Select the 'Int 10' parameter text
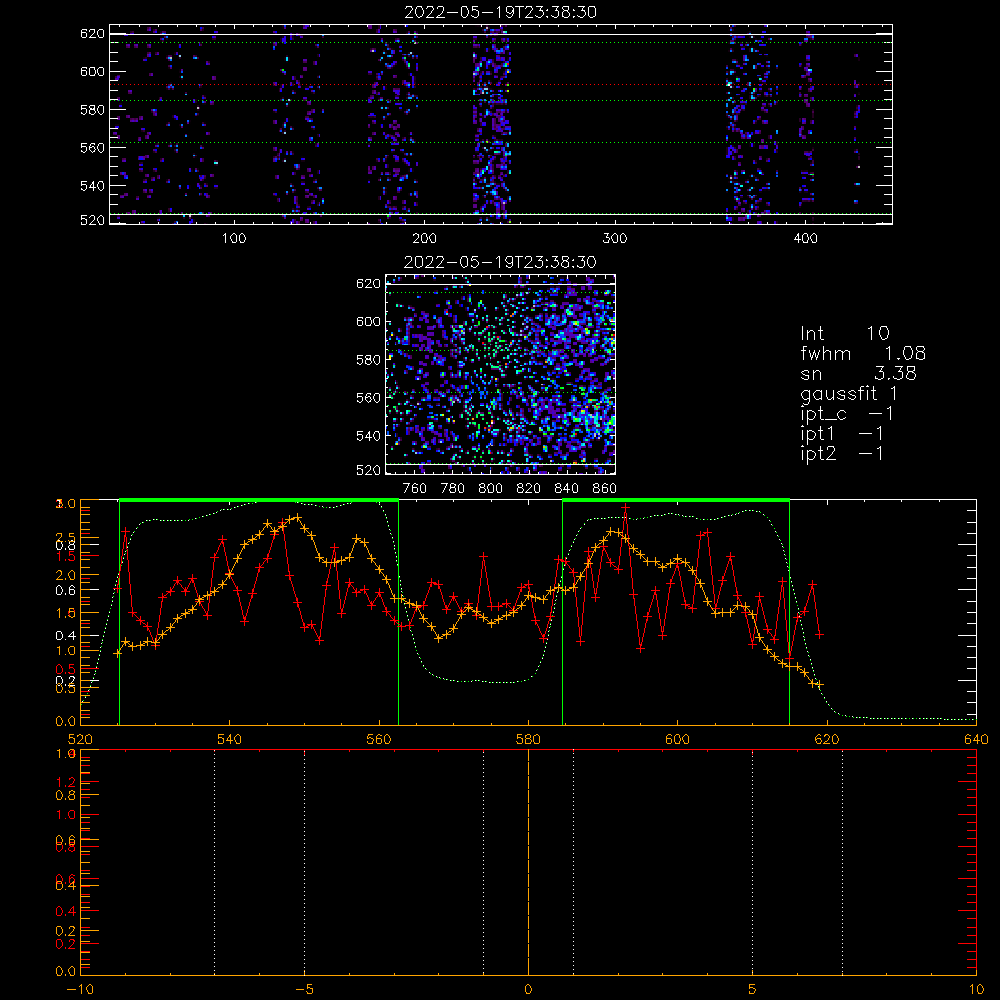The height and width of the screenshot is (1000, 1000). (x=845, y=333)
